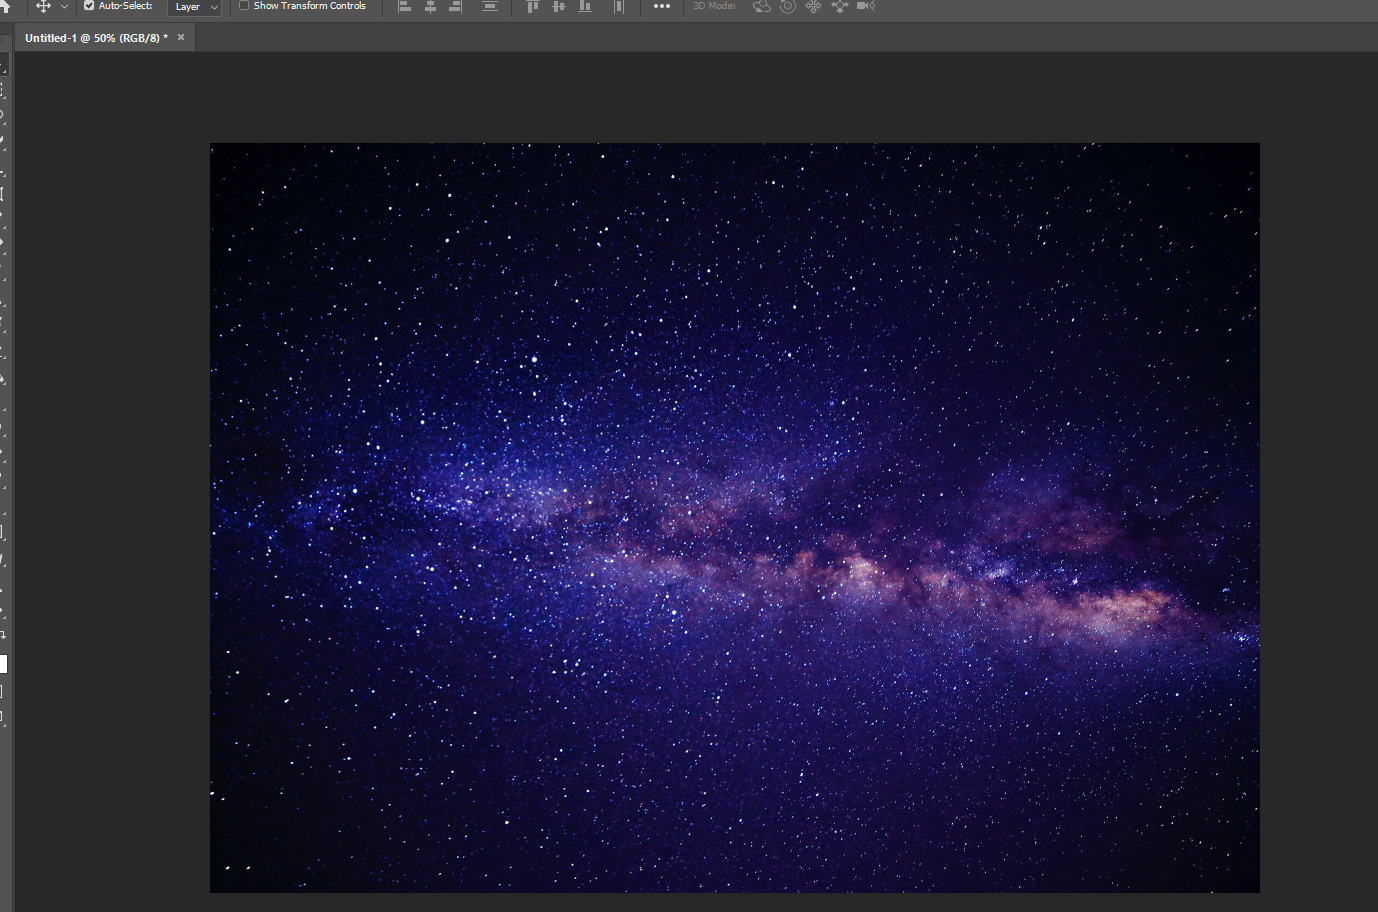Click the 3D rotate mode icon

pos(762,7)
